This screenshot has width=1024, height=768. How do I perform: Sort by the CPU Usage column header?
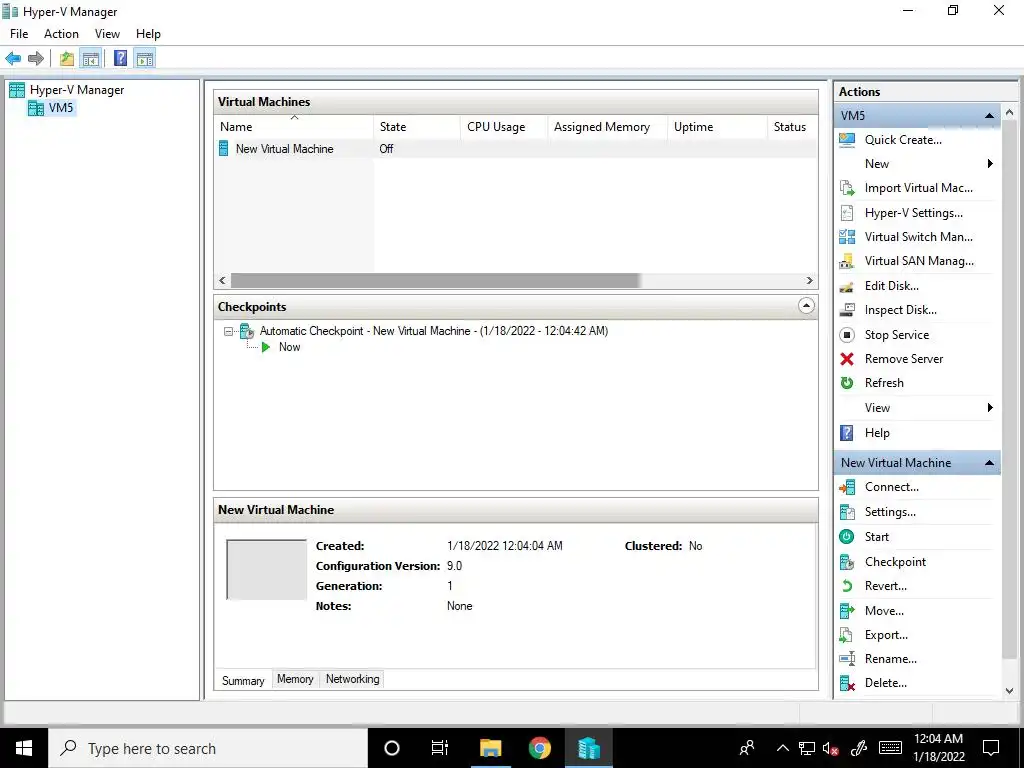504,127
